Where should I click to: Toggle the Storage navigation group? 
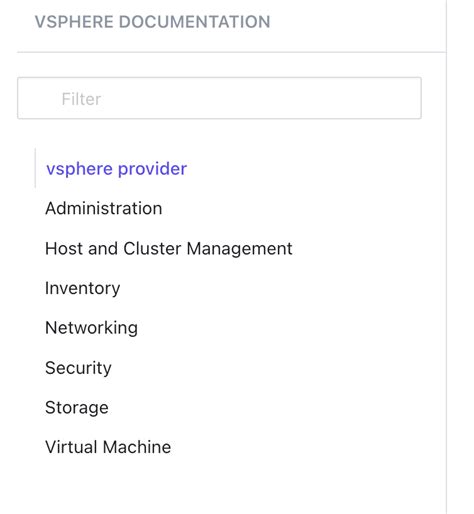[x=77, y=407]
